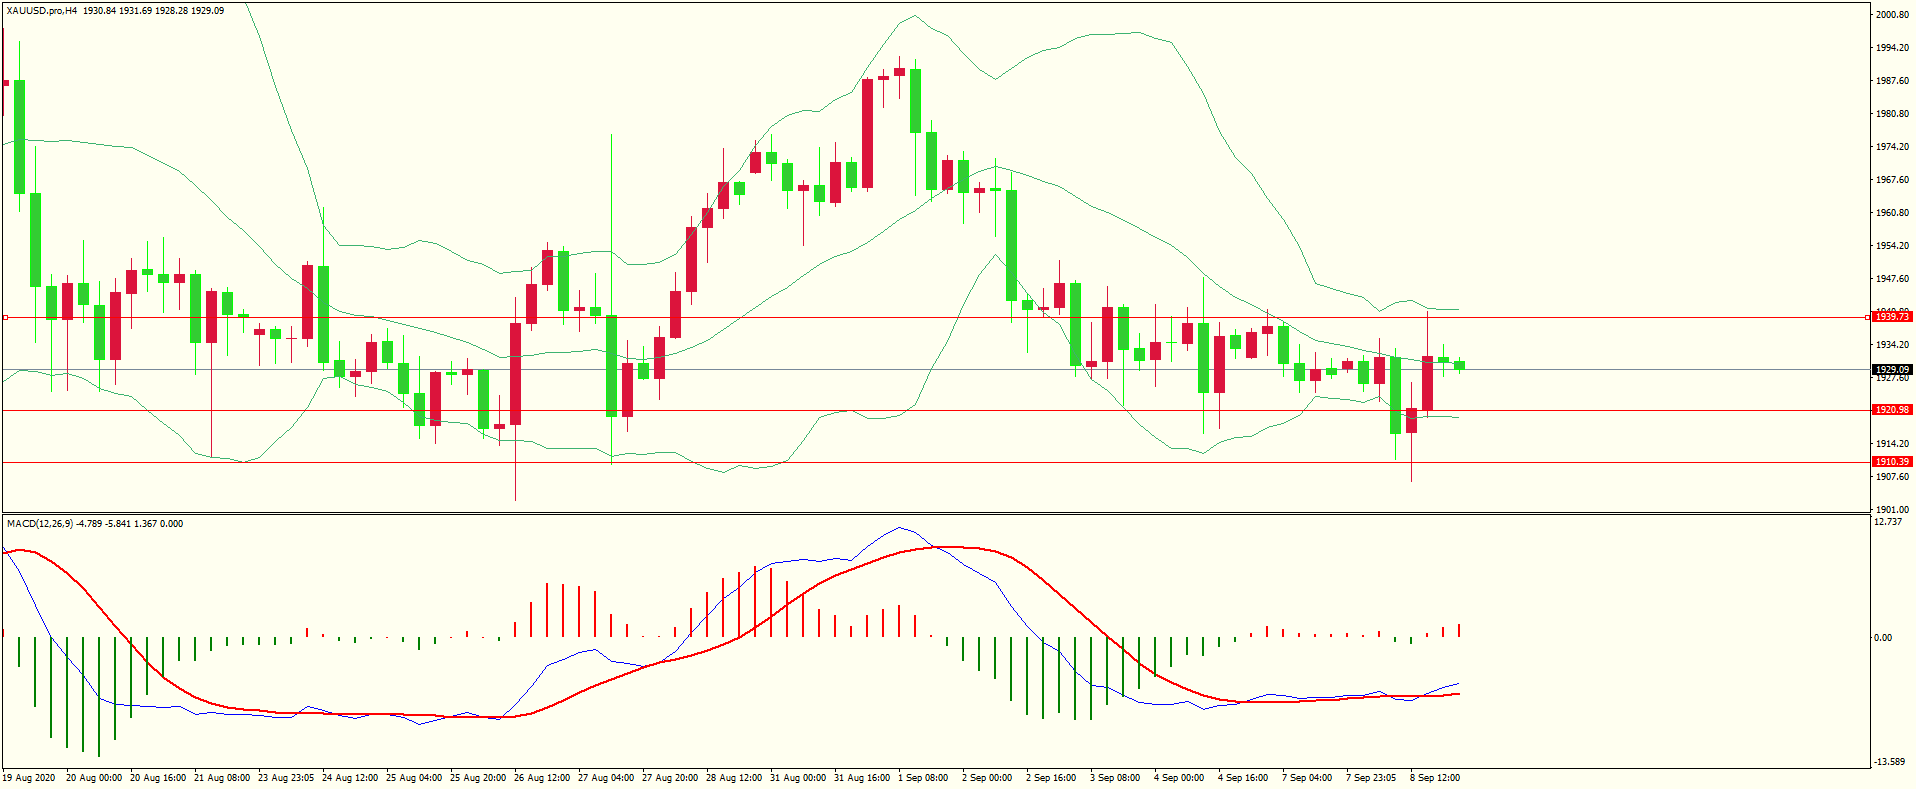1916x789 pixels.
Task: Click the 0.00 MACD scale value
Action: pos(1882,638)
